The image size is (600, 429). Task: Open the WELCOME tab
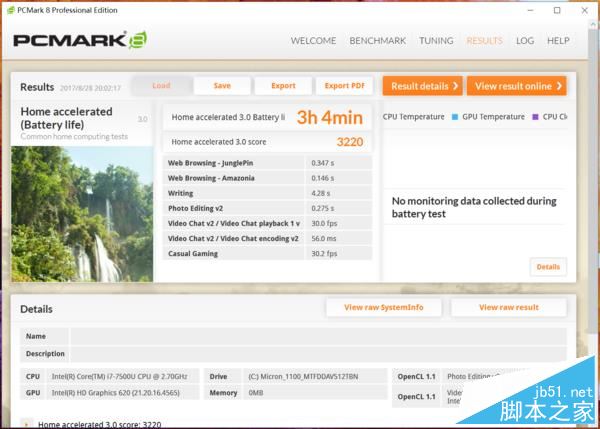coord(313,41)
